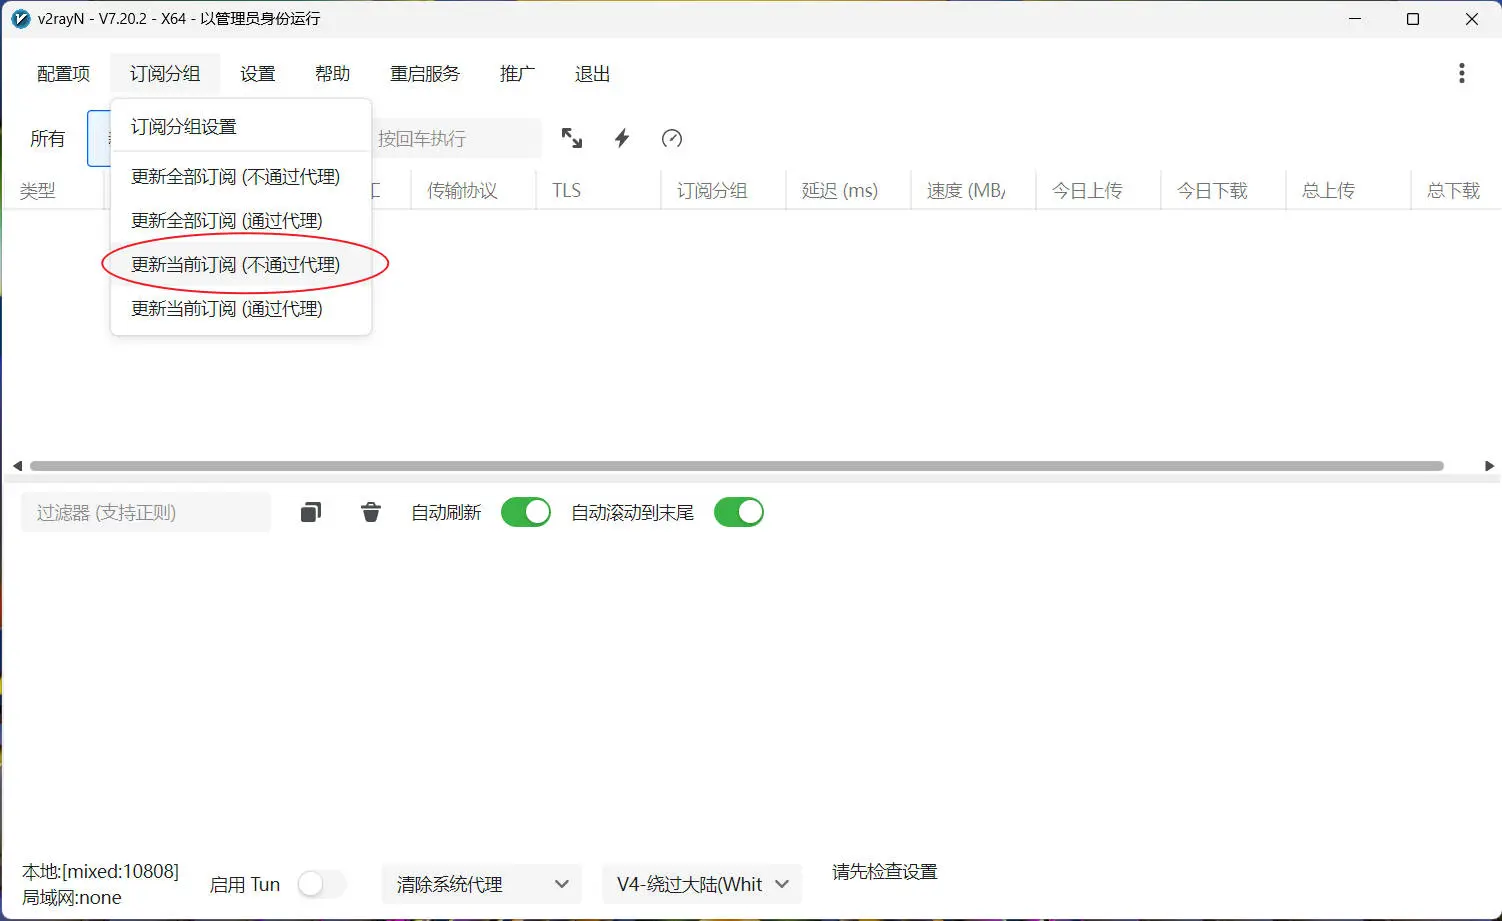Open the speed test speedometer icon
The width and height of the screenshot is (1502, 921).
tap(671, 138)
